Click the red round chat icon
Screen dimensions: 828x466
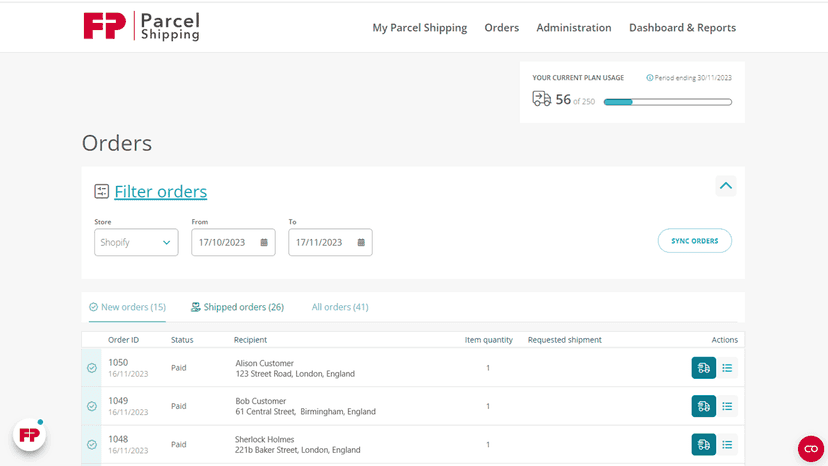coord(811,449)
